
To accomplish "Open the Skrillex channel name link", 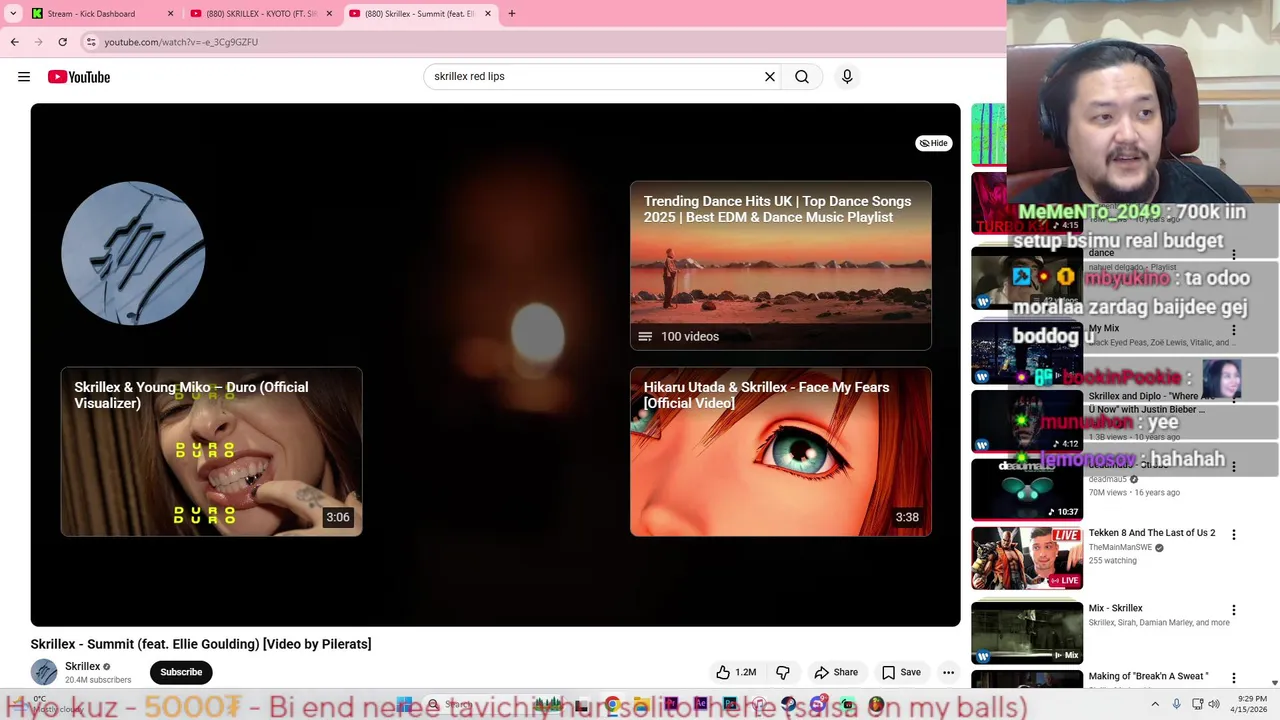I will pyautogui.click(x=82, y=667).
